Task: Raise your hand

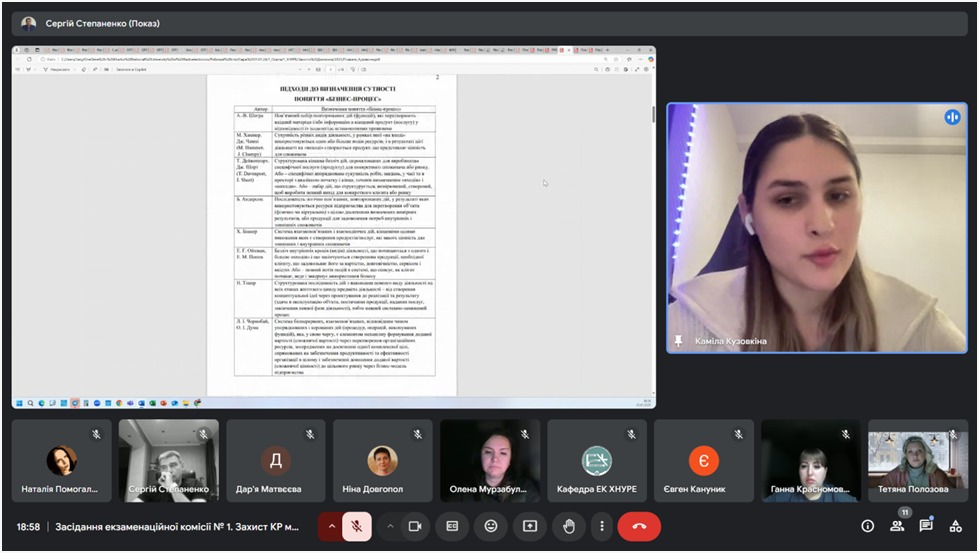Action: [x=569, y=526]
